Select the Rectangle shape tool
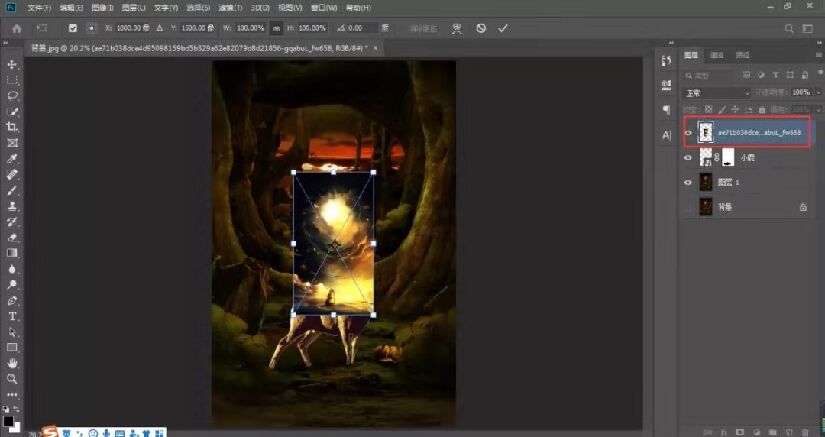Image resolution: width=825 pixels, height=437 pixels. coord(12,348)
